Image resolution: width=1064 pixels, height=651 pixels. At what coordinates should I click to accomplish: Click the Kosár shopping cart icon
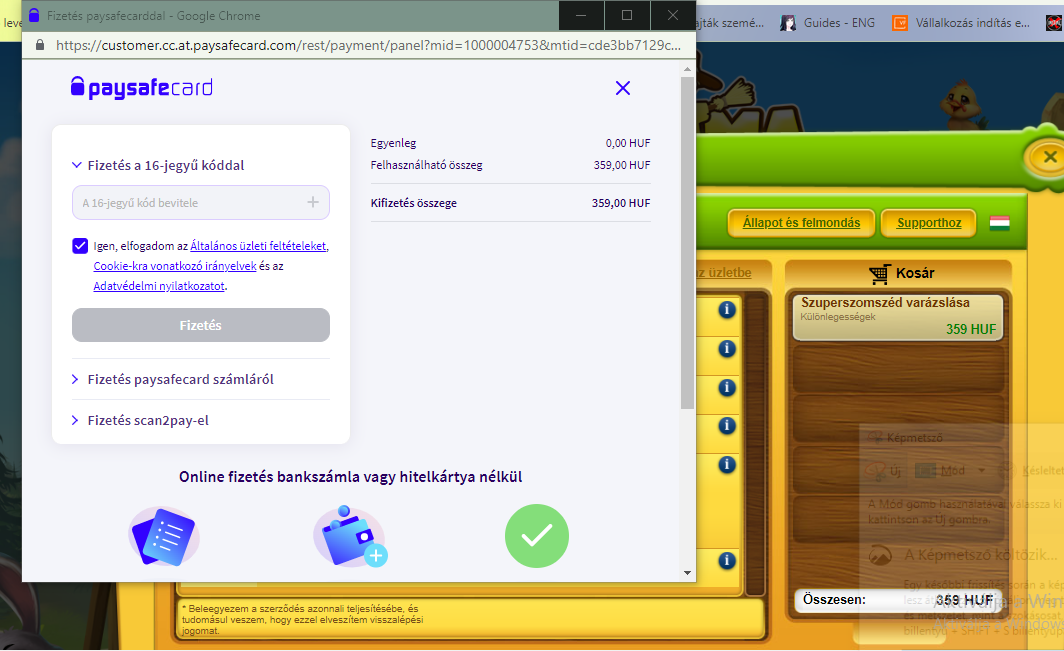click(879, 274)
